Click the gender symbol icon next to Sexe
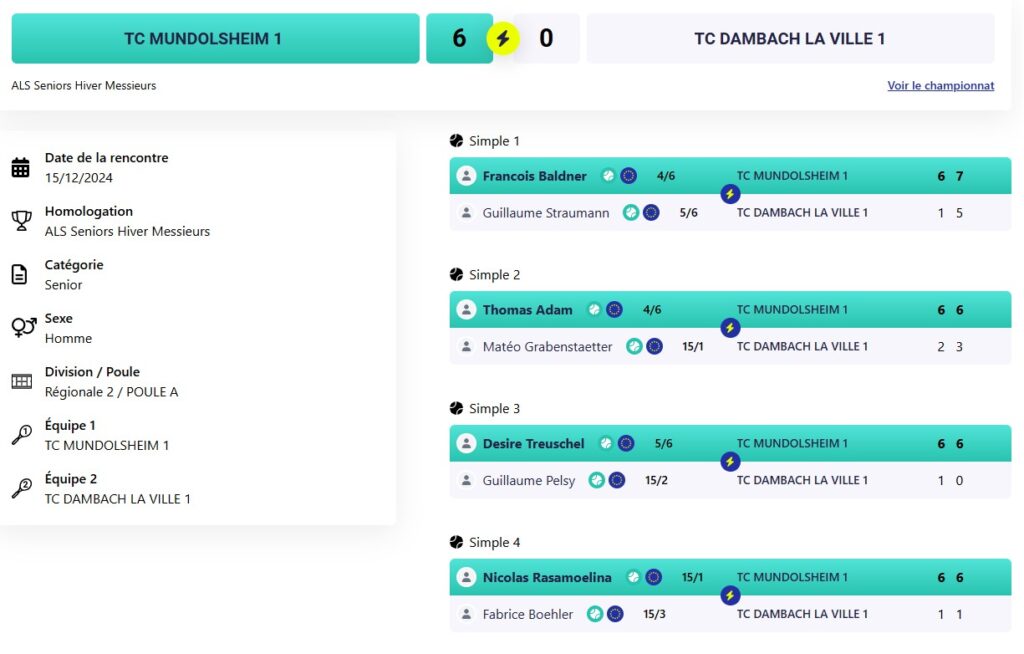The height and width of the screenshot is (654, 1024). [24, 327]
